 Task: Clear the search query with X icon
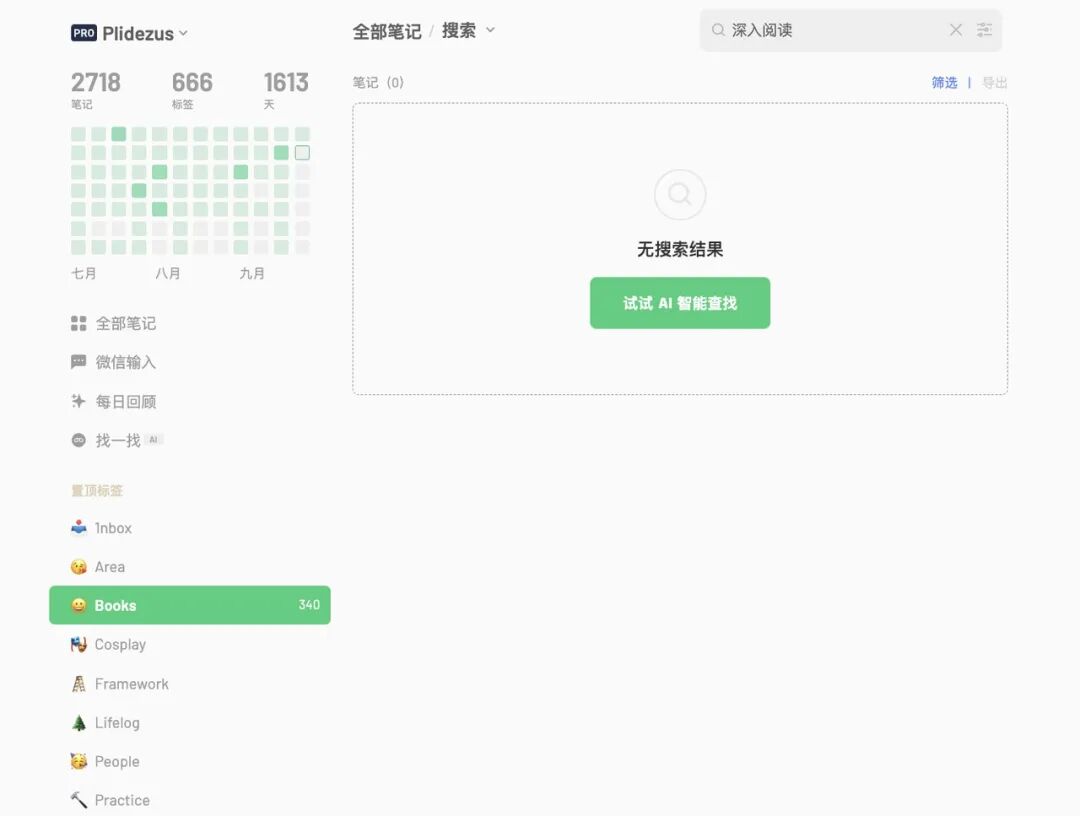pyautogui.click(x=955, y=30)
